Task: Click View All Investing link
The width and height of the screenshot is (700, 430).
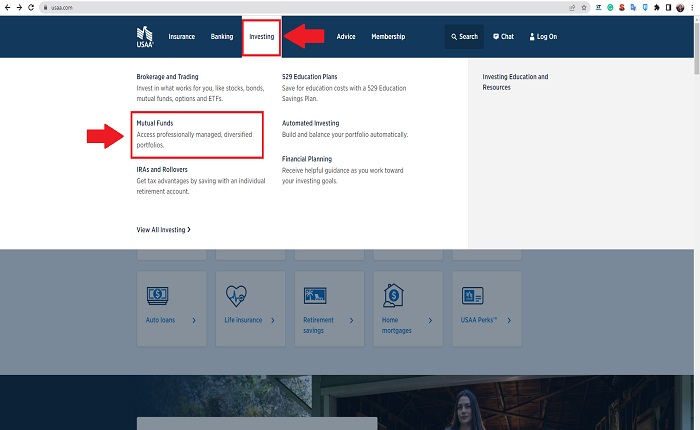Action: click(163, 230)
